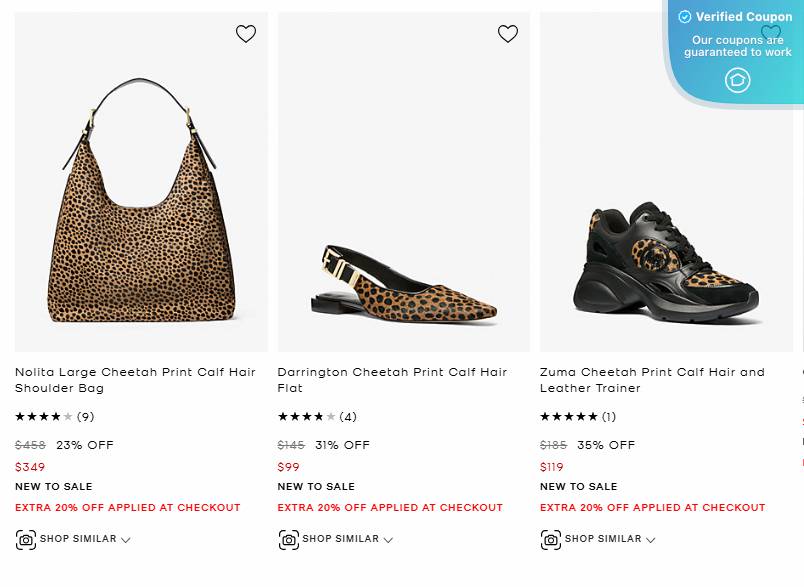Expand Shop Similar options for the Nolita bag
Viewport: 804px width, 587px height.
[126, 541]
